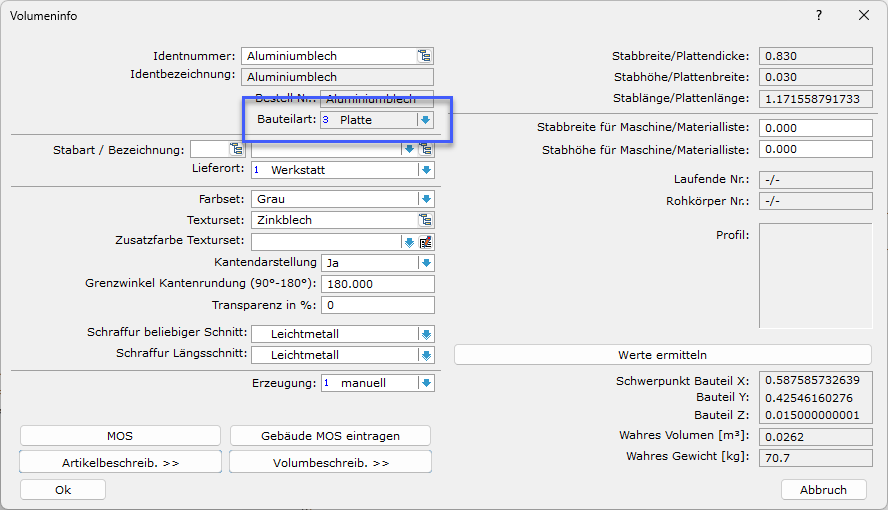
Task: Open Artikelbeschreib. >> section
Action: pos(120,463)
